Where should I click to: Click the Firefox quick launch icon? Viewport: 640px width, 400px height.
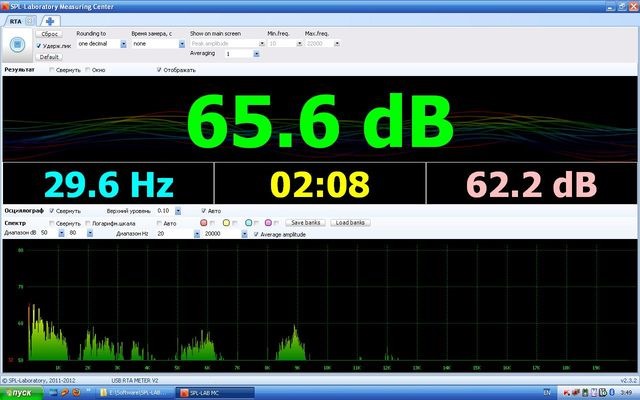[76, 393]
